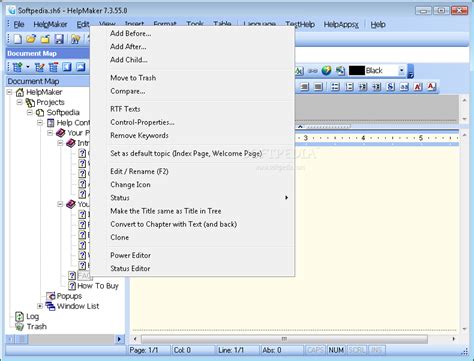Choose Add Before... from context menu
Viewport: 474px width, 361px height.
tap(131, 33)
